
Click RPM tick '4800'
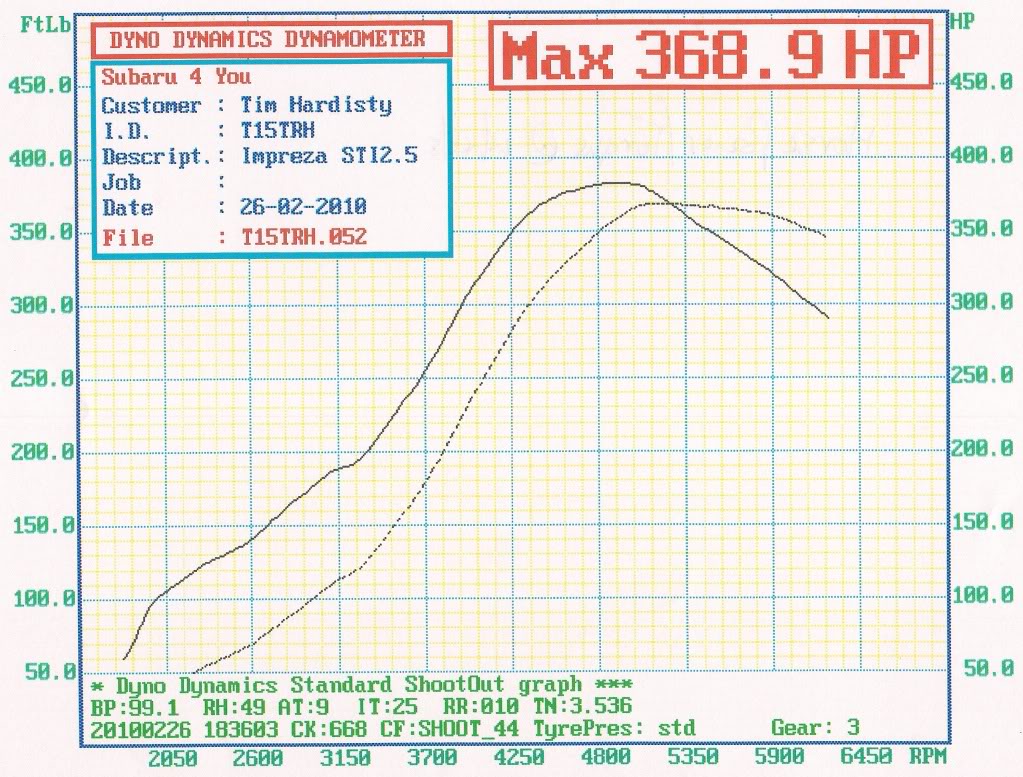coord(606,757)
